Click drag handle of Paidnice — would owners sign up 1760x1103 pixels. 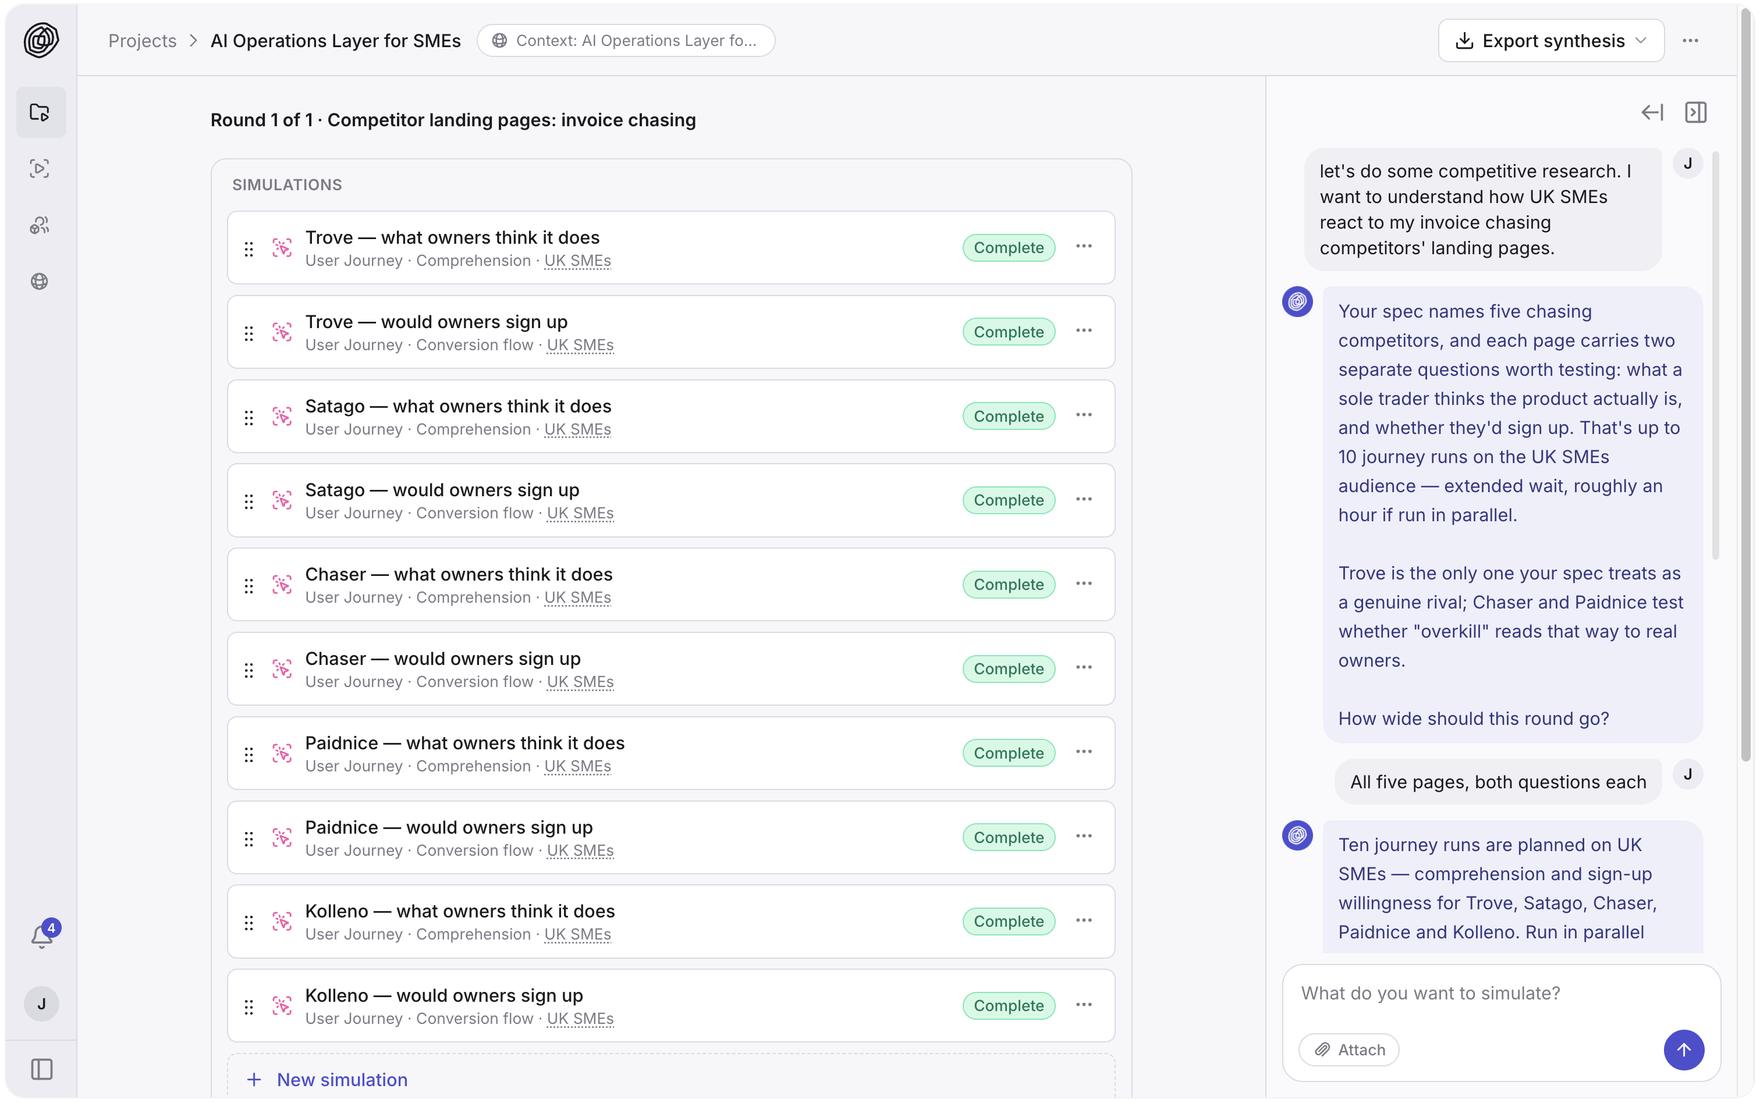coord(249,838)
